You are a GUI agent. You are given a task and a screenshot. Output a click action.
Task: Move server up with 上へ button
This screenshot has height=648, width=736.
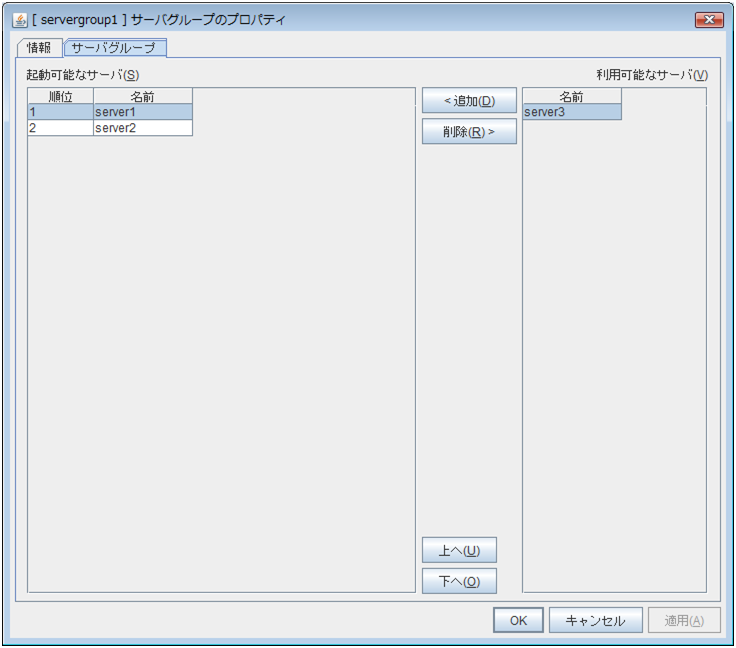(459, 550)
